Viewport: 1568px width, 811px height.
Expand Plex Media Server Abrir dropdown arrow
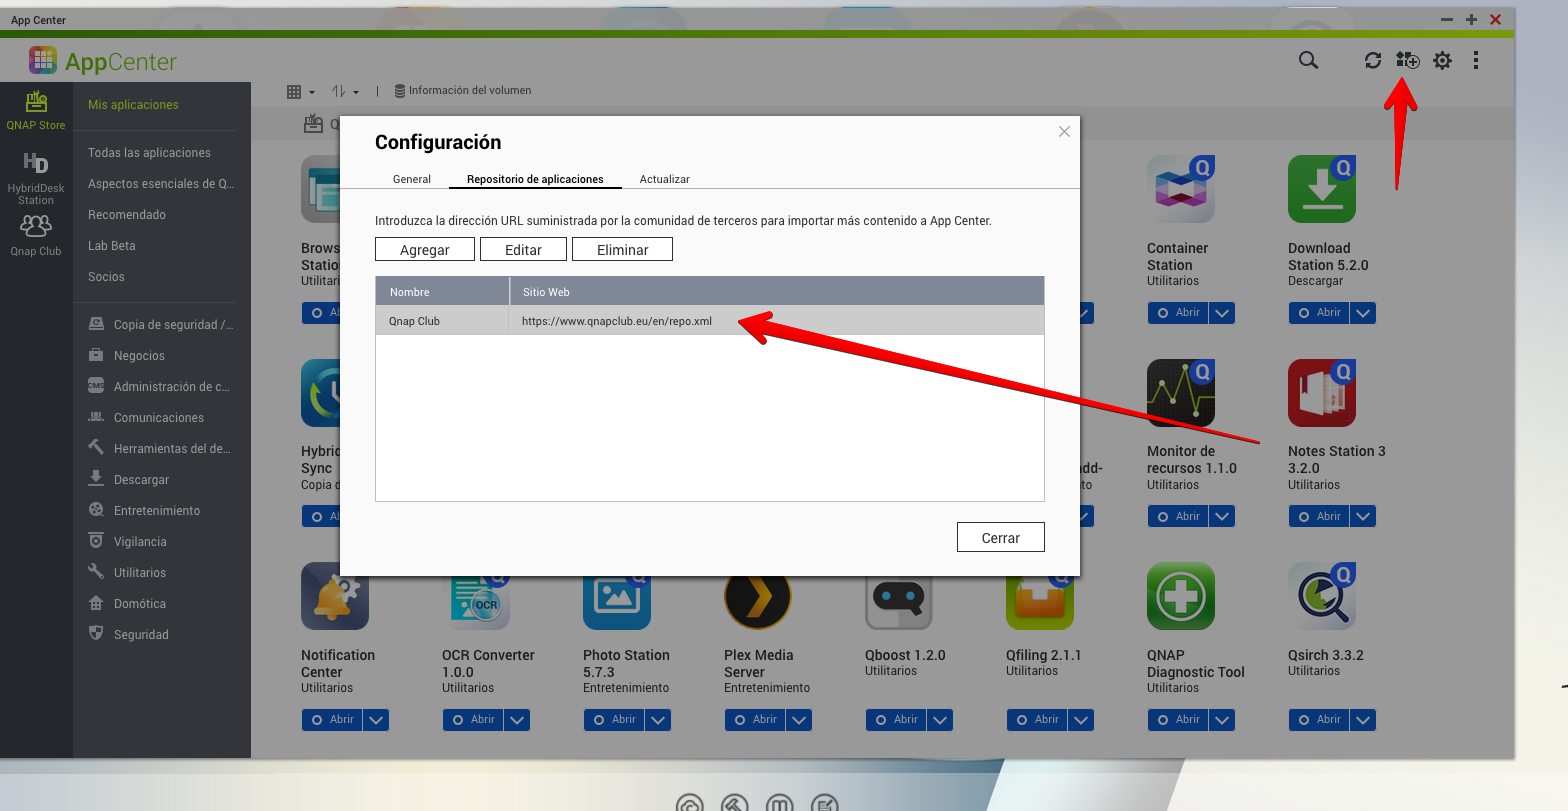(799, 720)
